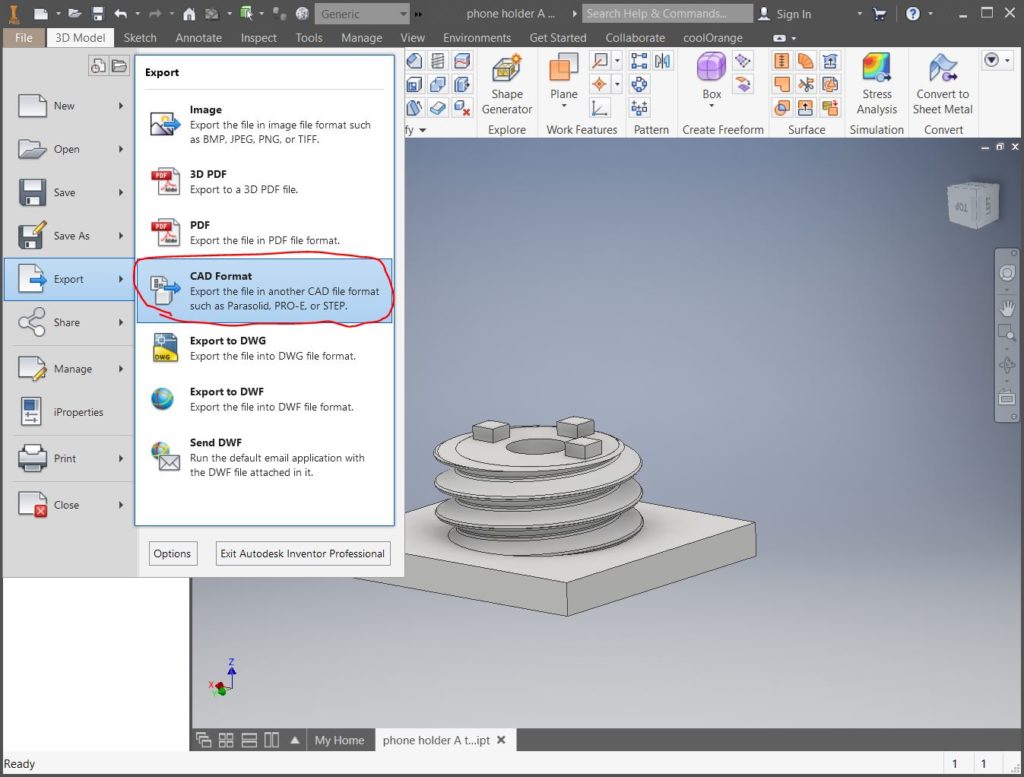Viewport: 1024px width, 777px height.
Task: Open the New submenu in File menu
Action: click(70, 106)
